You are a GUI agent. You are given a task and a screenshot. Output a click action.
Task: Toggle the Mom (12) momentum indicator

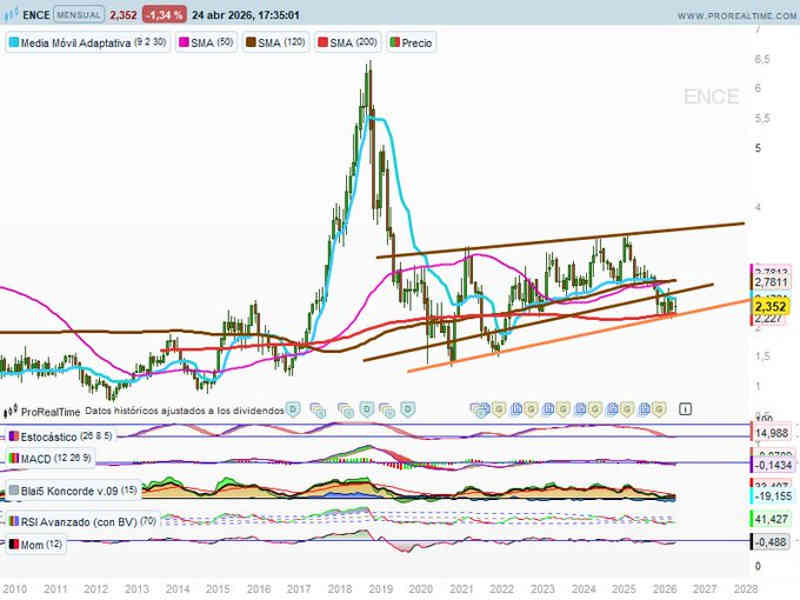point(40,542)
